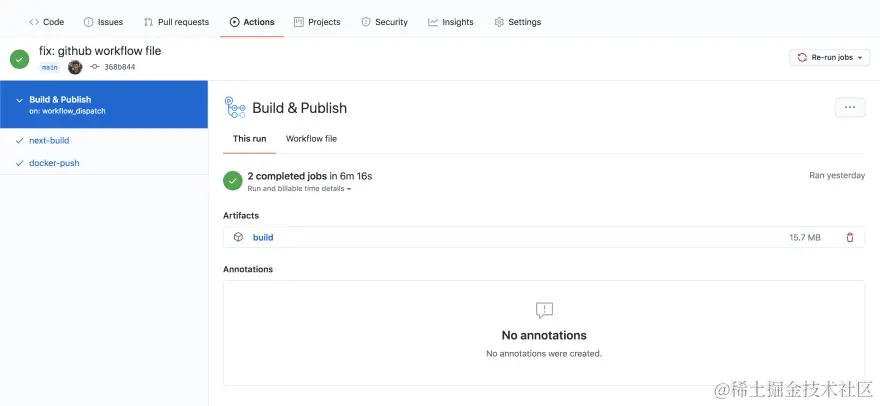Click the on: workflow_dispatch subtitle
Viewport: 880px width, 406px height.
pyautogui.click(x=67, y=111)
